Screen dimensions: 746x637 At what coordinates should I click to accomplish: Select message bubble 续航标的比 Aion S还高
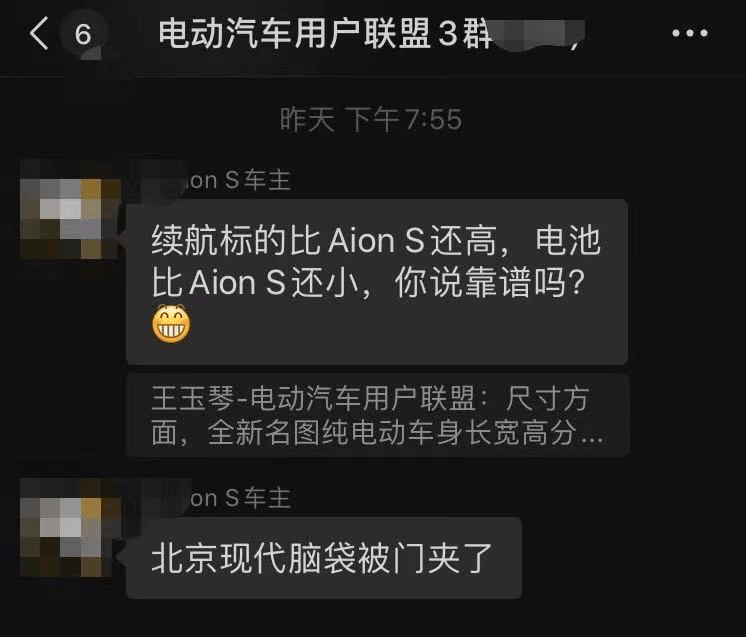pyautogui.click(x=377, y=282)
